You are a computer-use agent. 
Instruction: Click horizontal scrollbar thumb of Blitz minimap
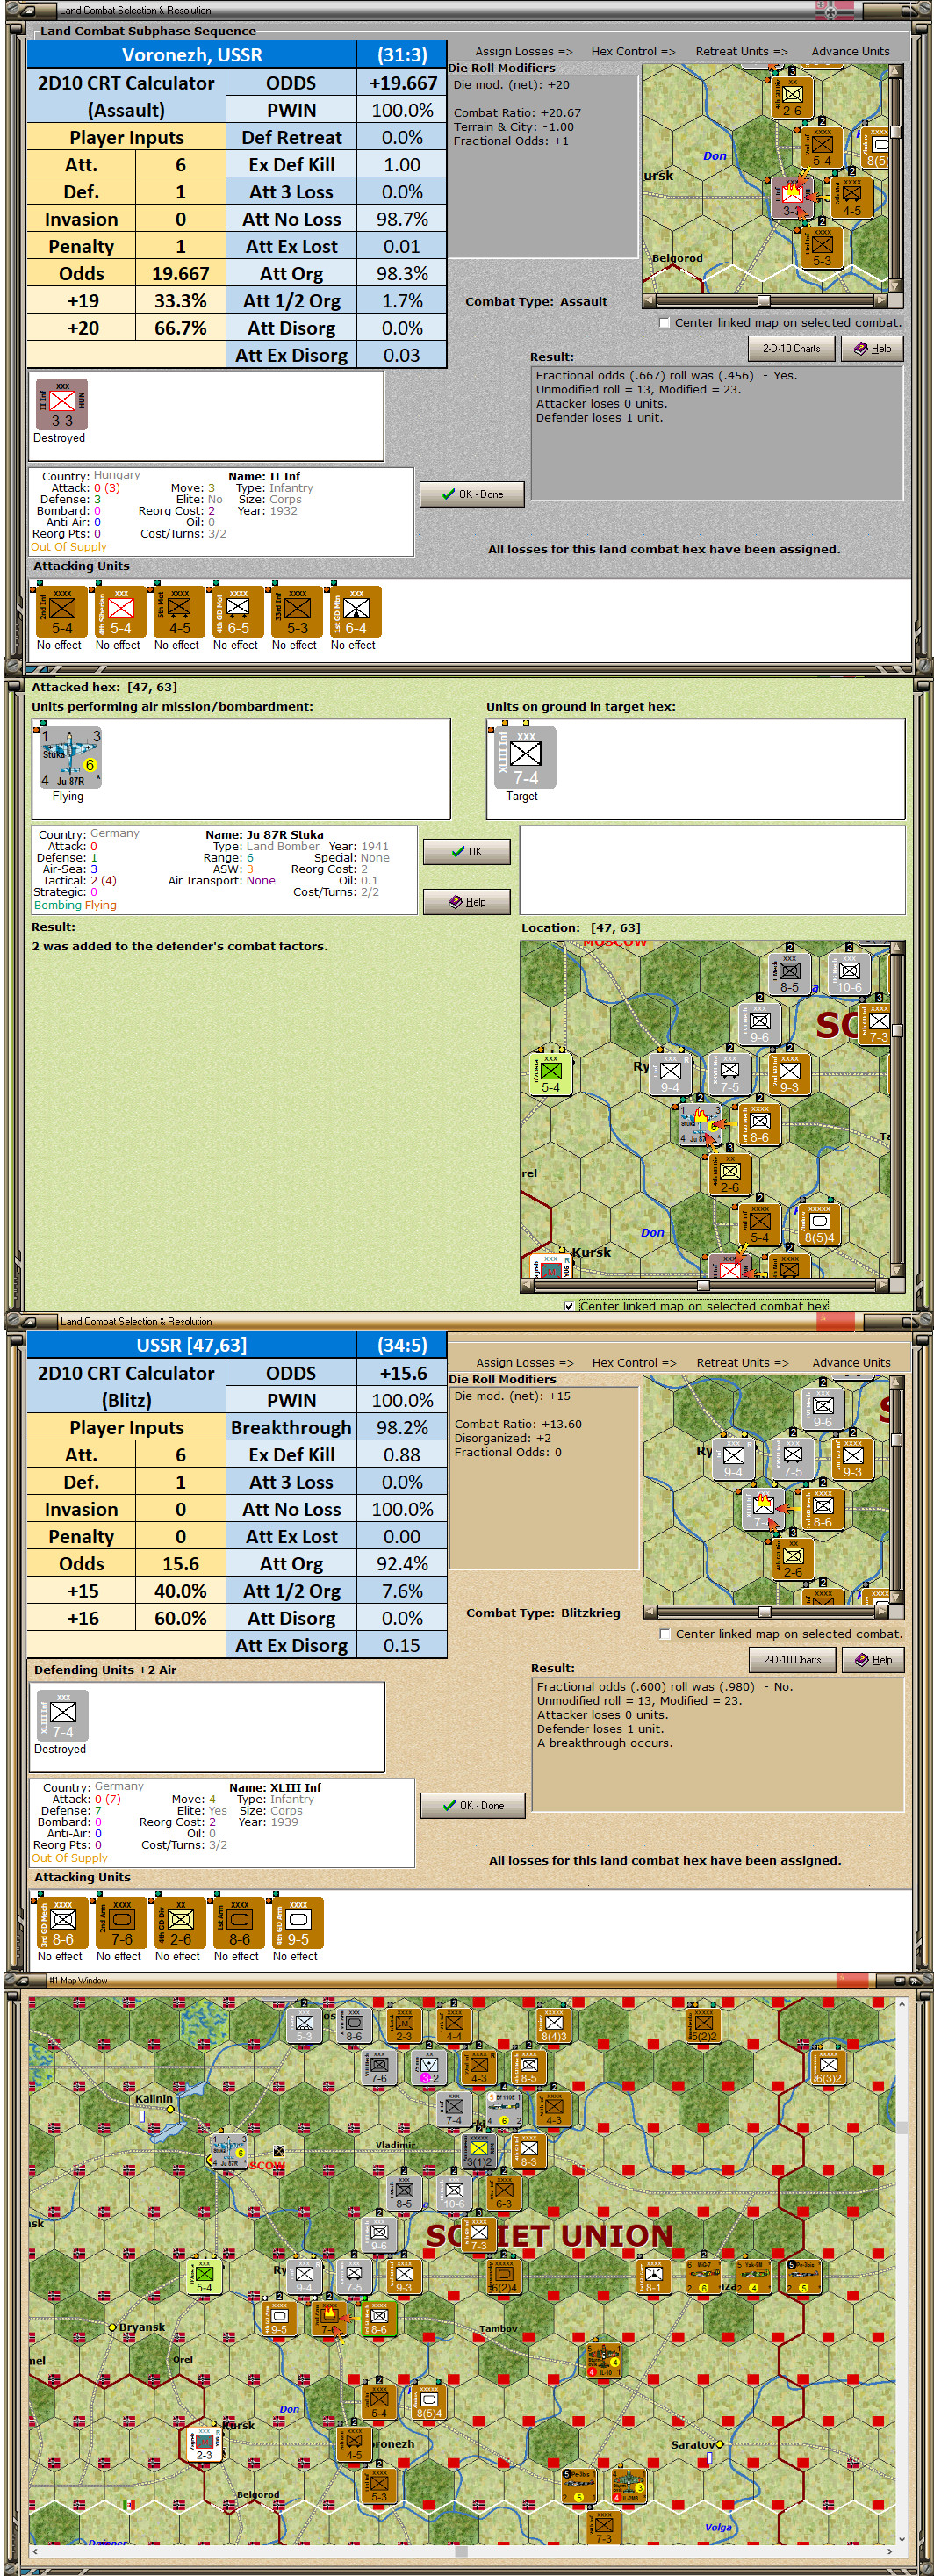765,1611
